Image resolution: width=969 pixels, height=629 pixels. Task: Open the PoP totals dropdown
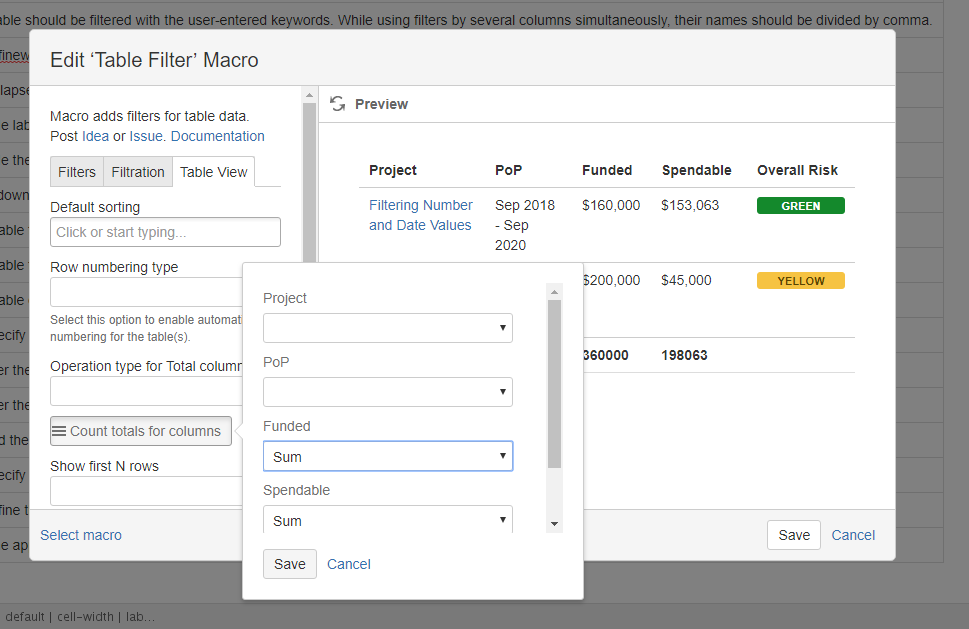coord(387,392)
